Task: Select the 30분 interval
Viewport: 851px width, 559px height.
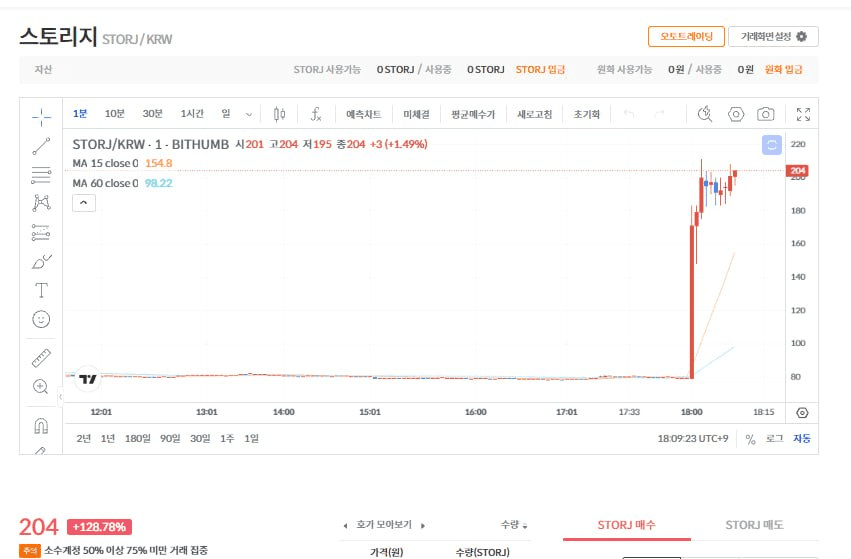Action: 153,113
